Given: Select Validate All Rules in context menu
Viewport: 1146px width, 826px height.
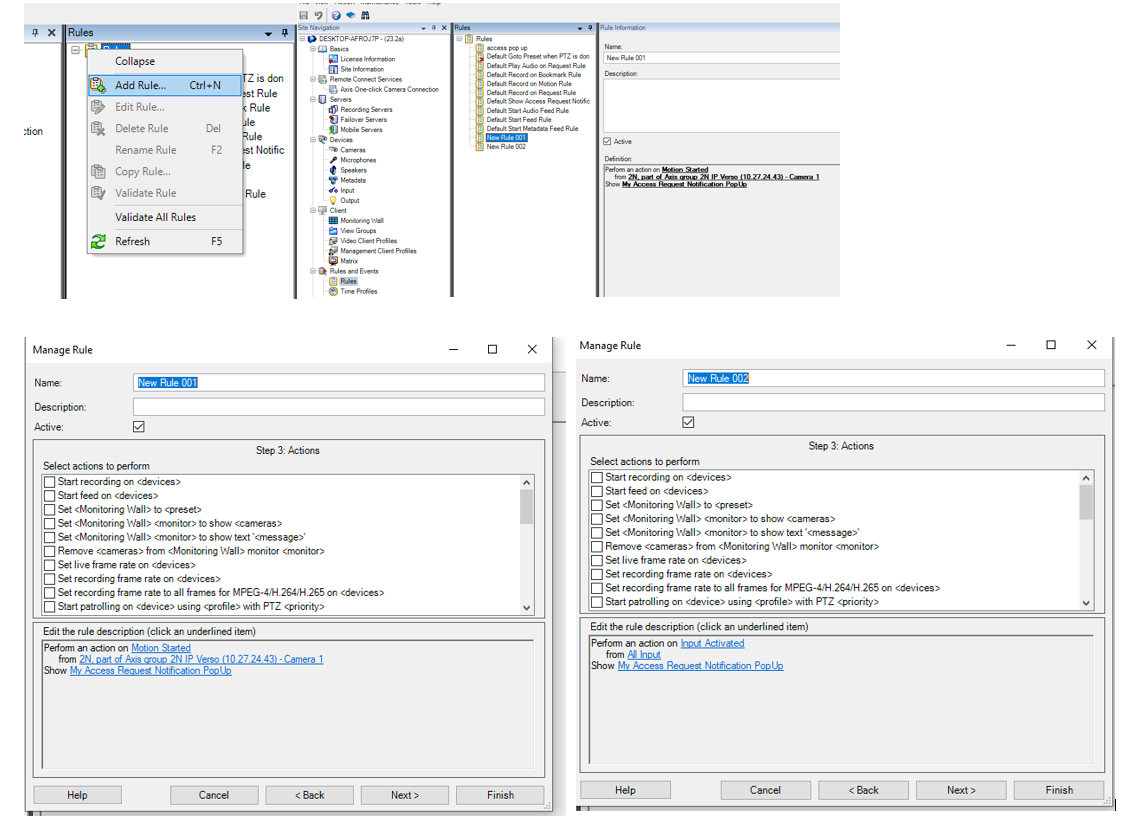Looking at the screenshot, I should (155, 217).
